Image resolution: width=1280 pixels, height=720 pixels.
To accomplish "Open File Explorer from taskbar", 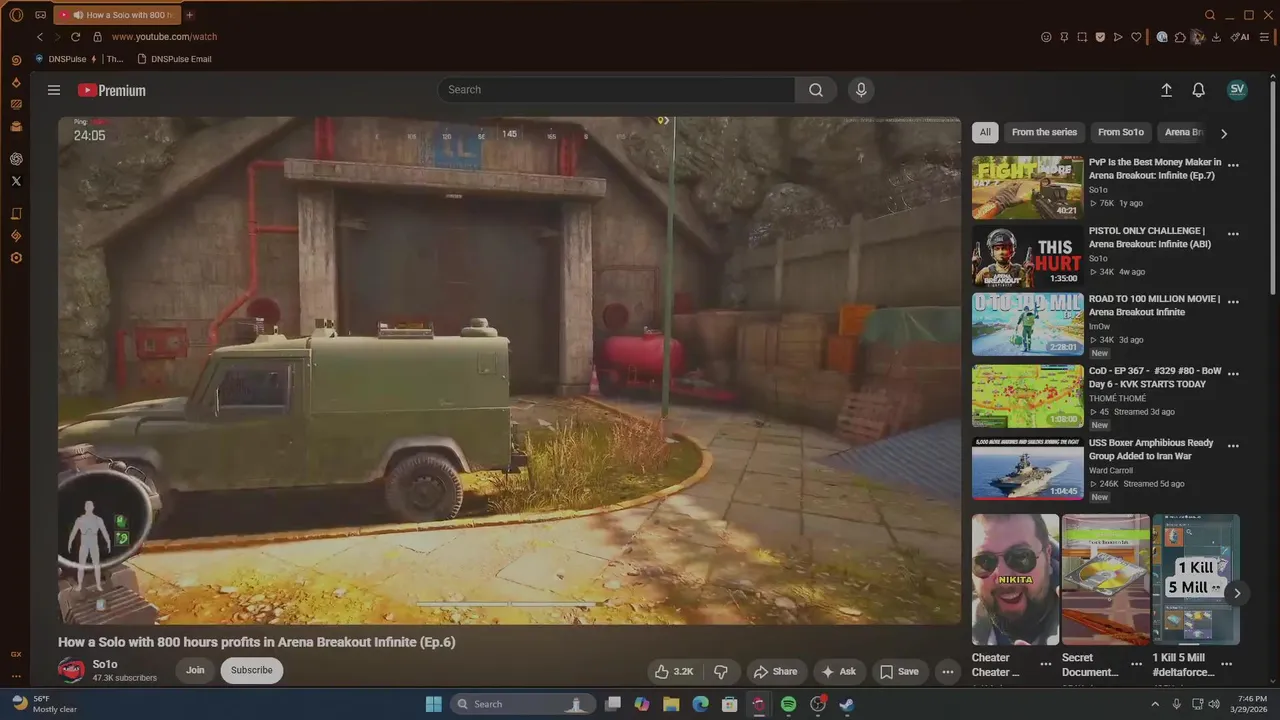I will click(x=671, y=704).
